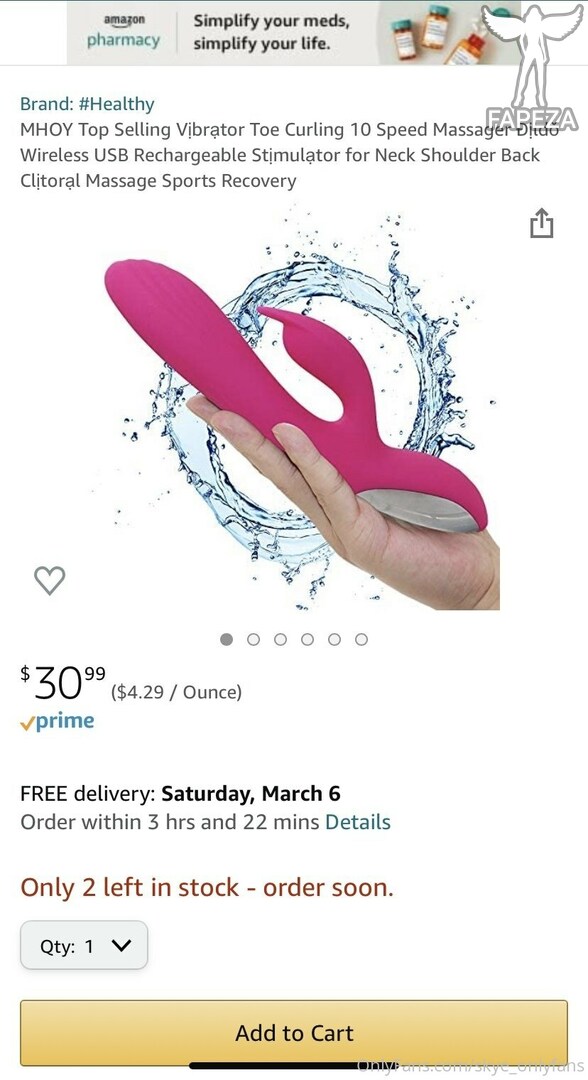Click the Brand: #Healthy link
Image resolution: width=588 pixels, height=1080 pixels.
point(87,104)
